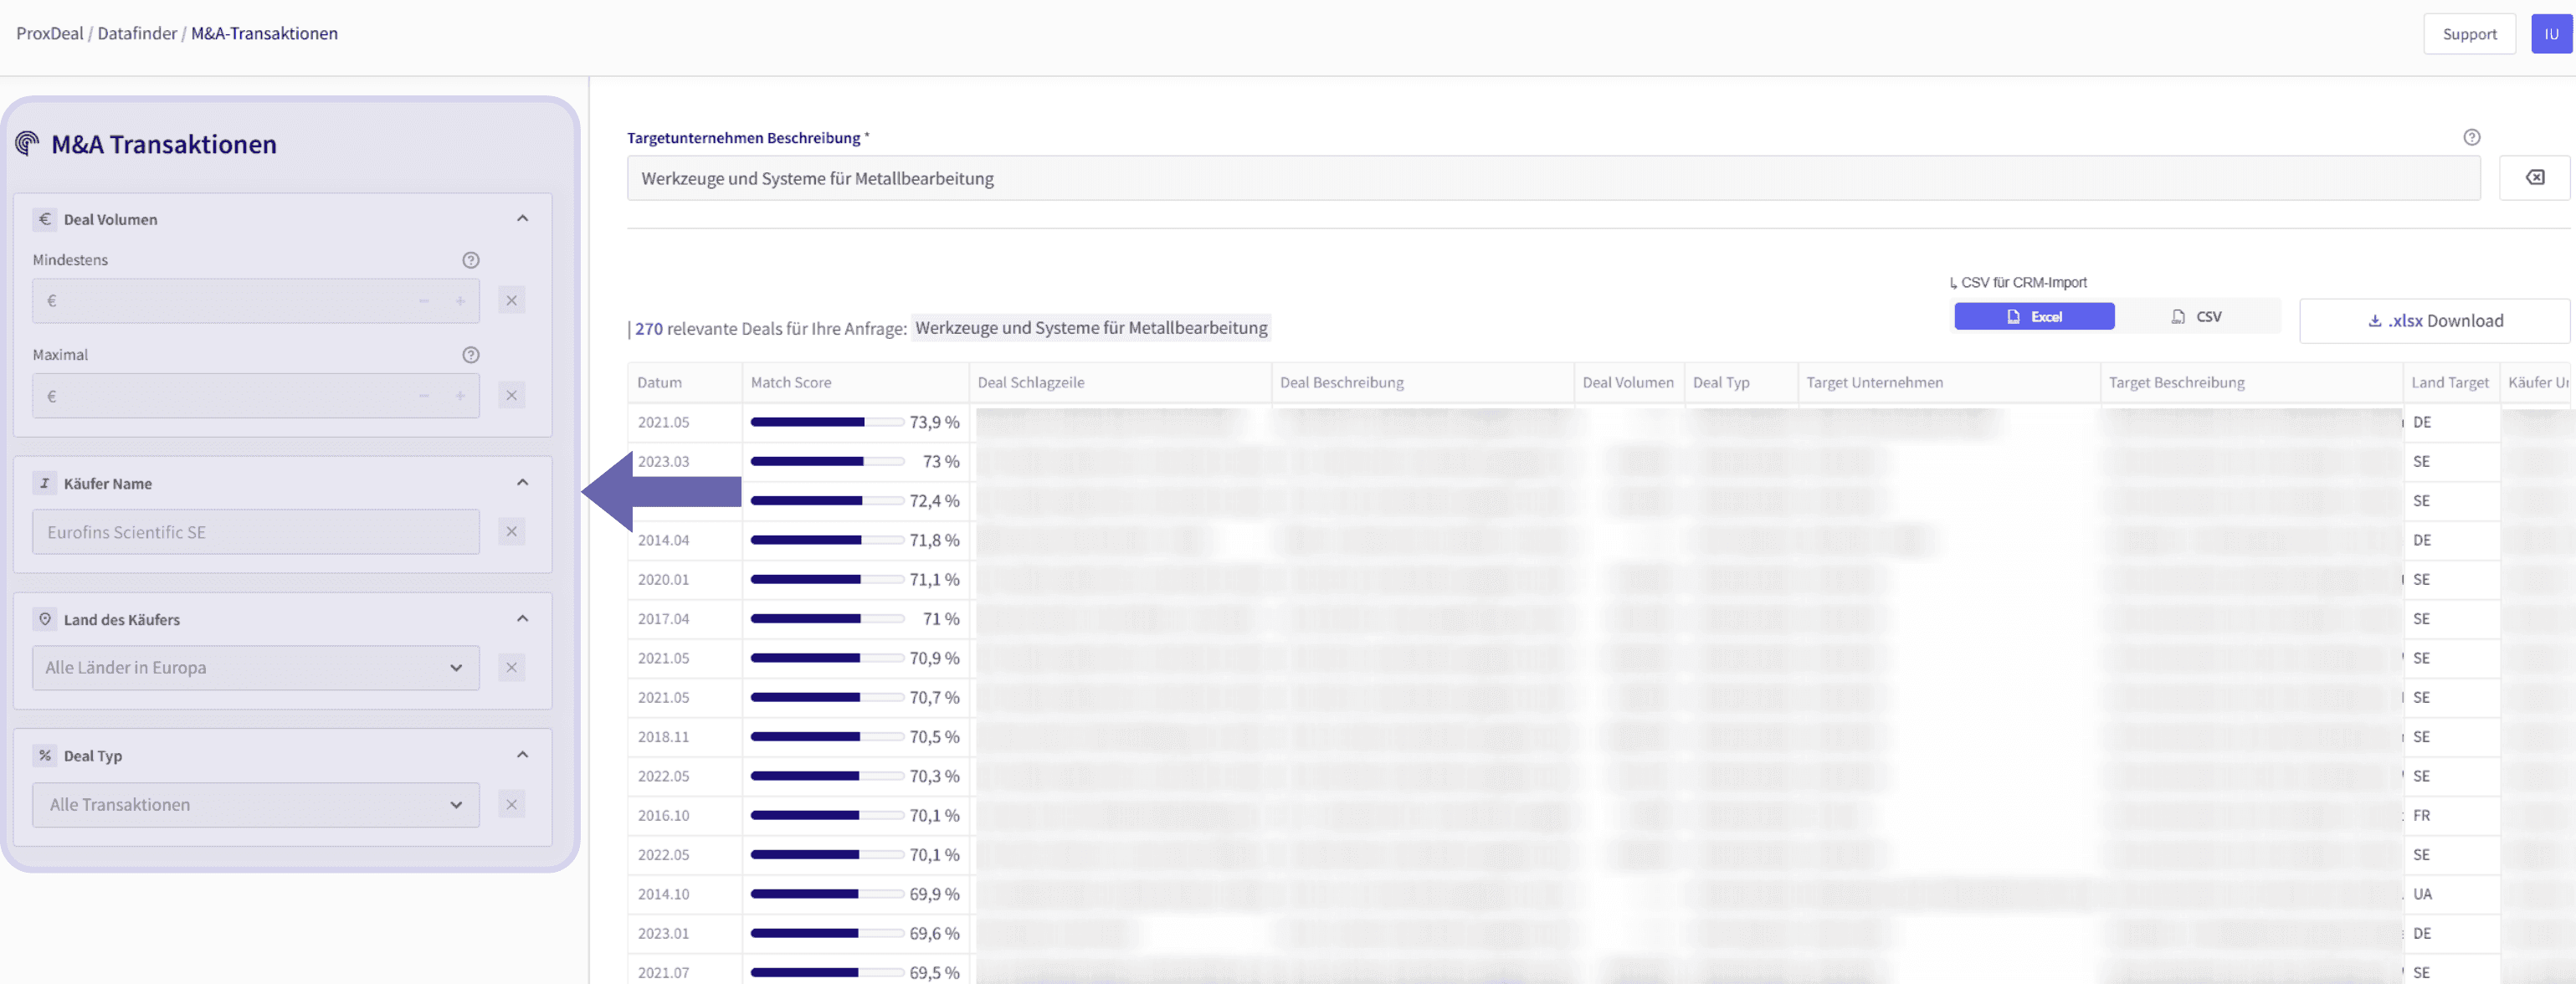Sort by Datum column header

click(685, 382)
